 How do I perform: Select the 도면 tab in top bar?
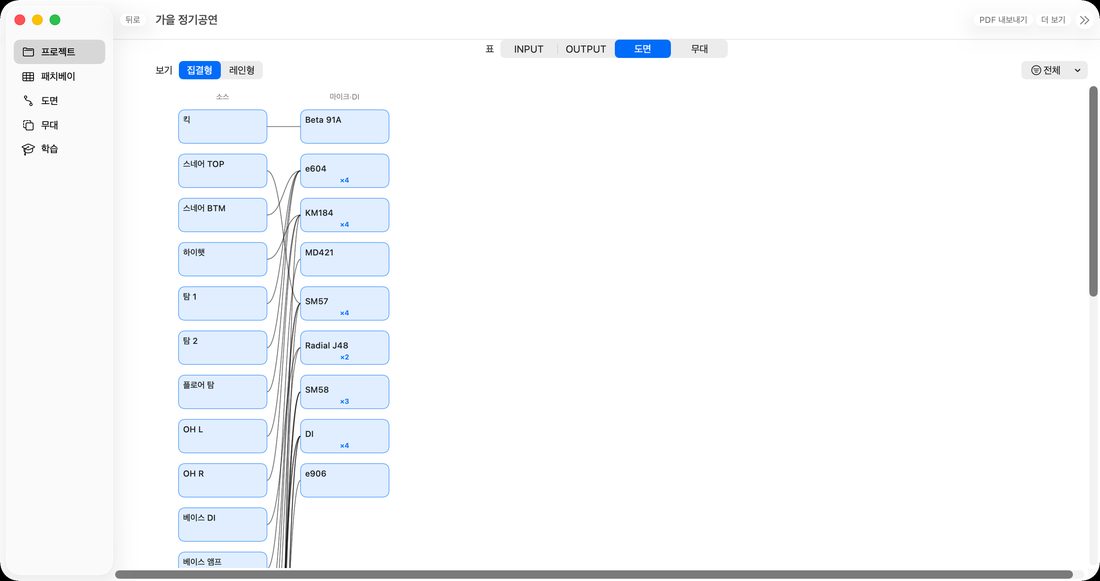point(643,49)
